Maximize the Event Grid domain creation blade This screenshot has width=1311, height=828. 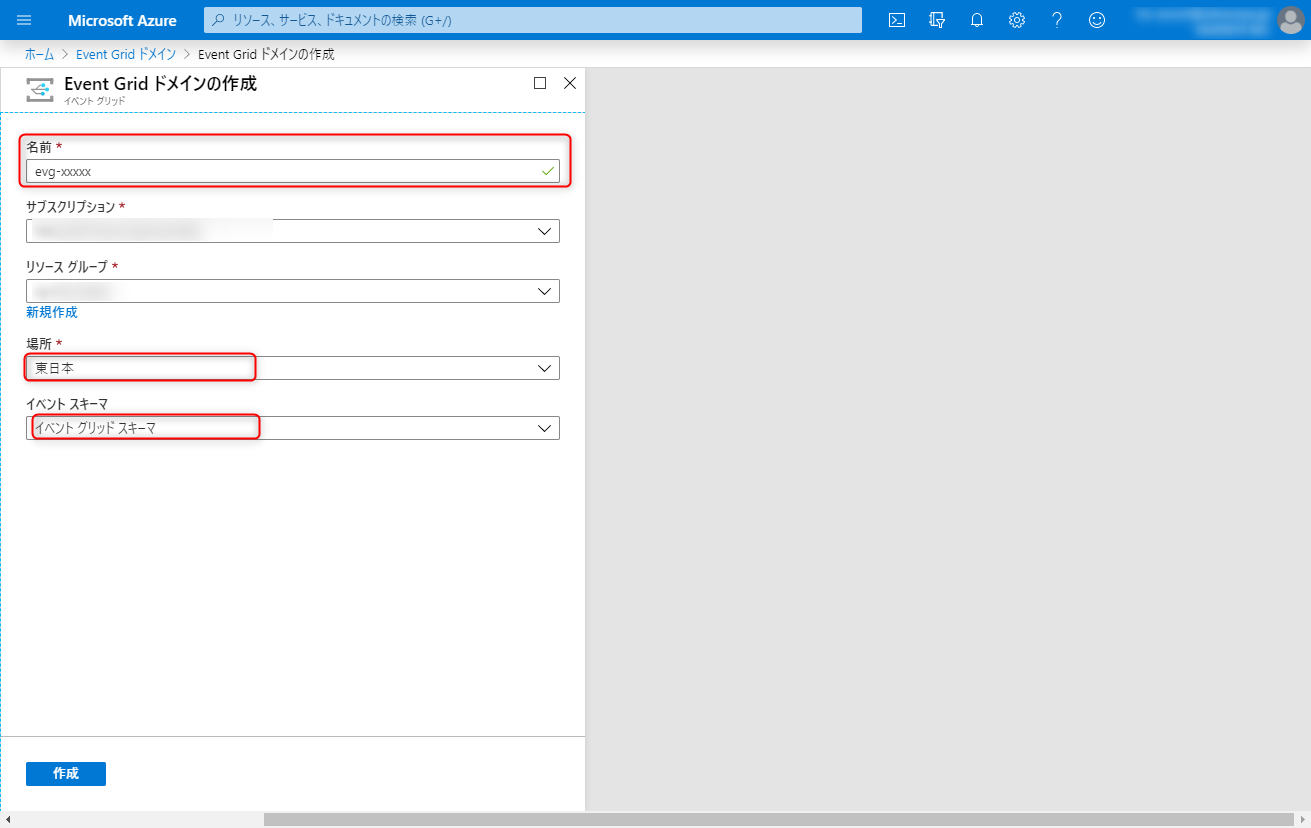pyautogui.click(x=540, y=83)
